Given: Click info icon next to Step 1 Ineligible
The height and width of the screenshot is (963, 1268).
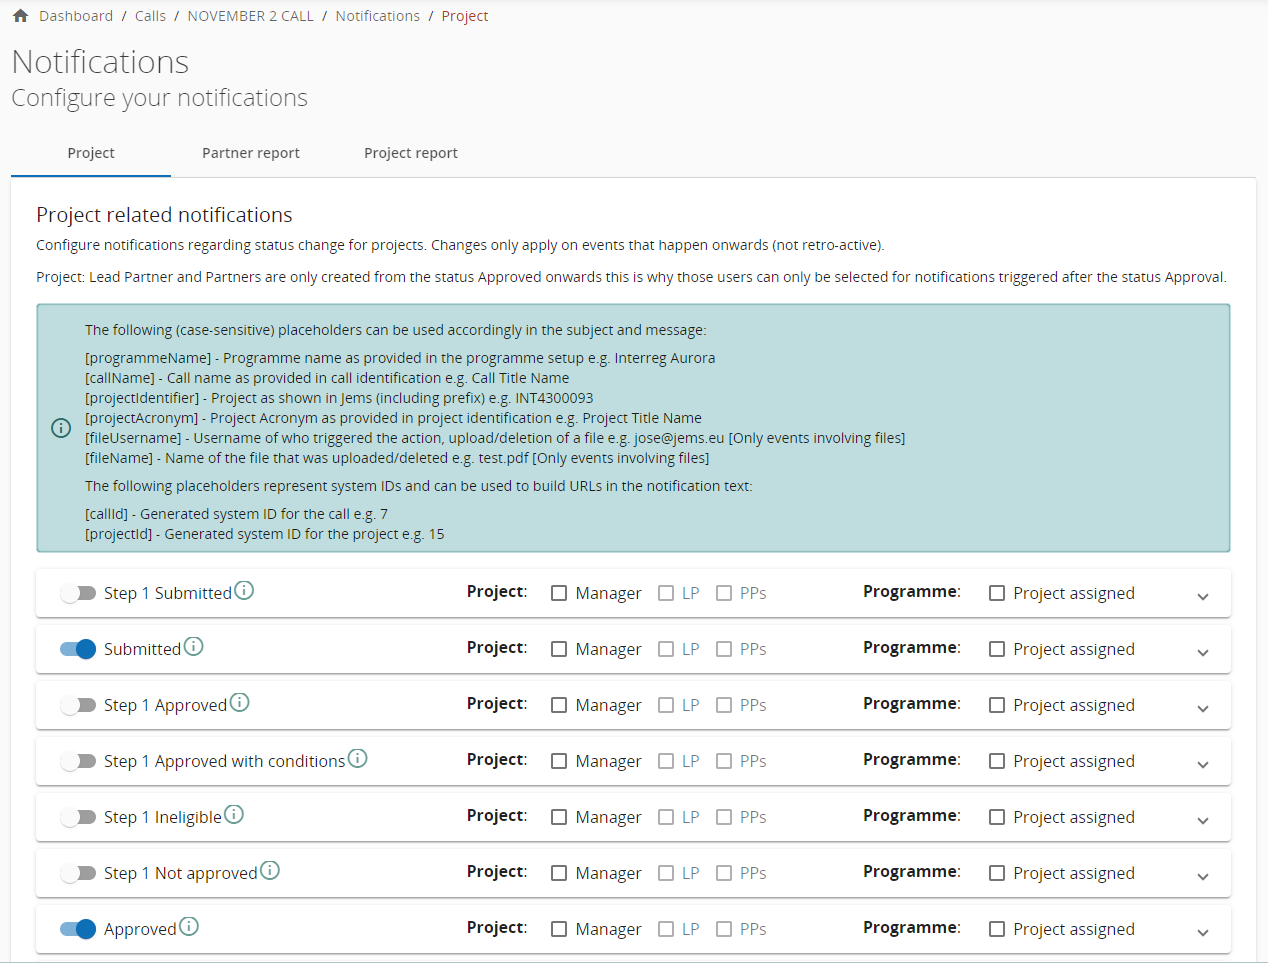Looking at the screenshot, I should (x=234, y=815).
